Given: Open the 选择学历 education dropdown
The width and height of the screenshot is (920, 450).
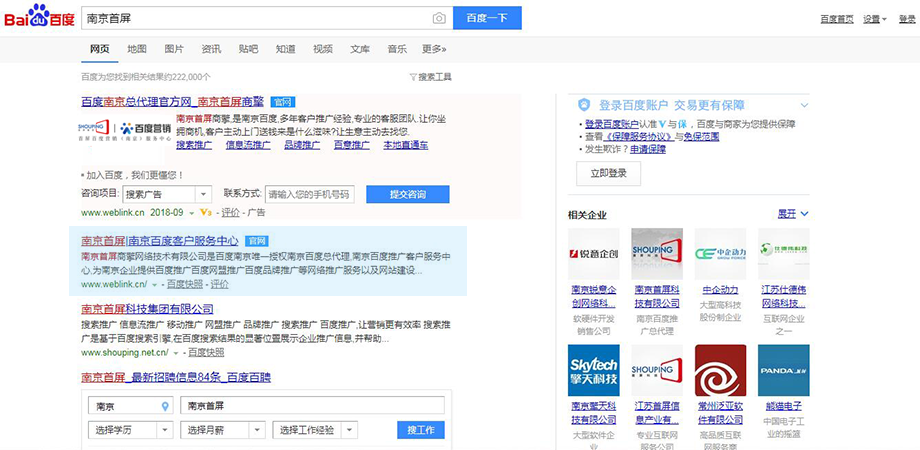Looking at the screenshot, I should point(128,430).
